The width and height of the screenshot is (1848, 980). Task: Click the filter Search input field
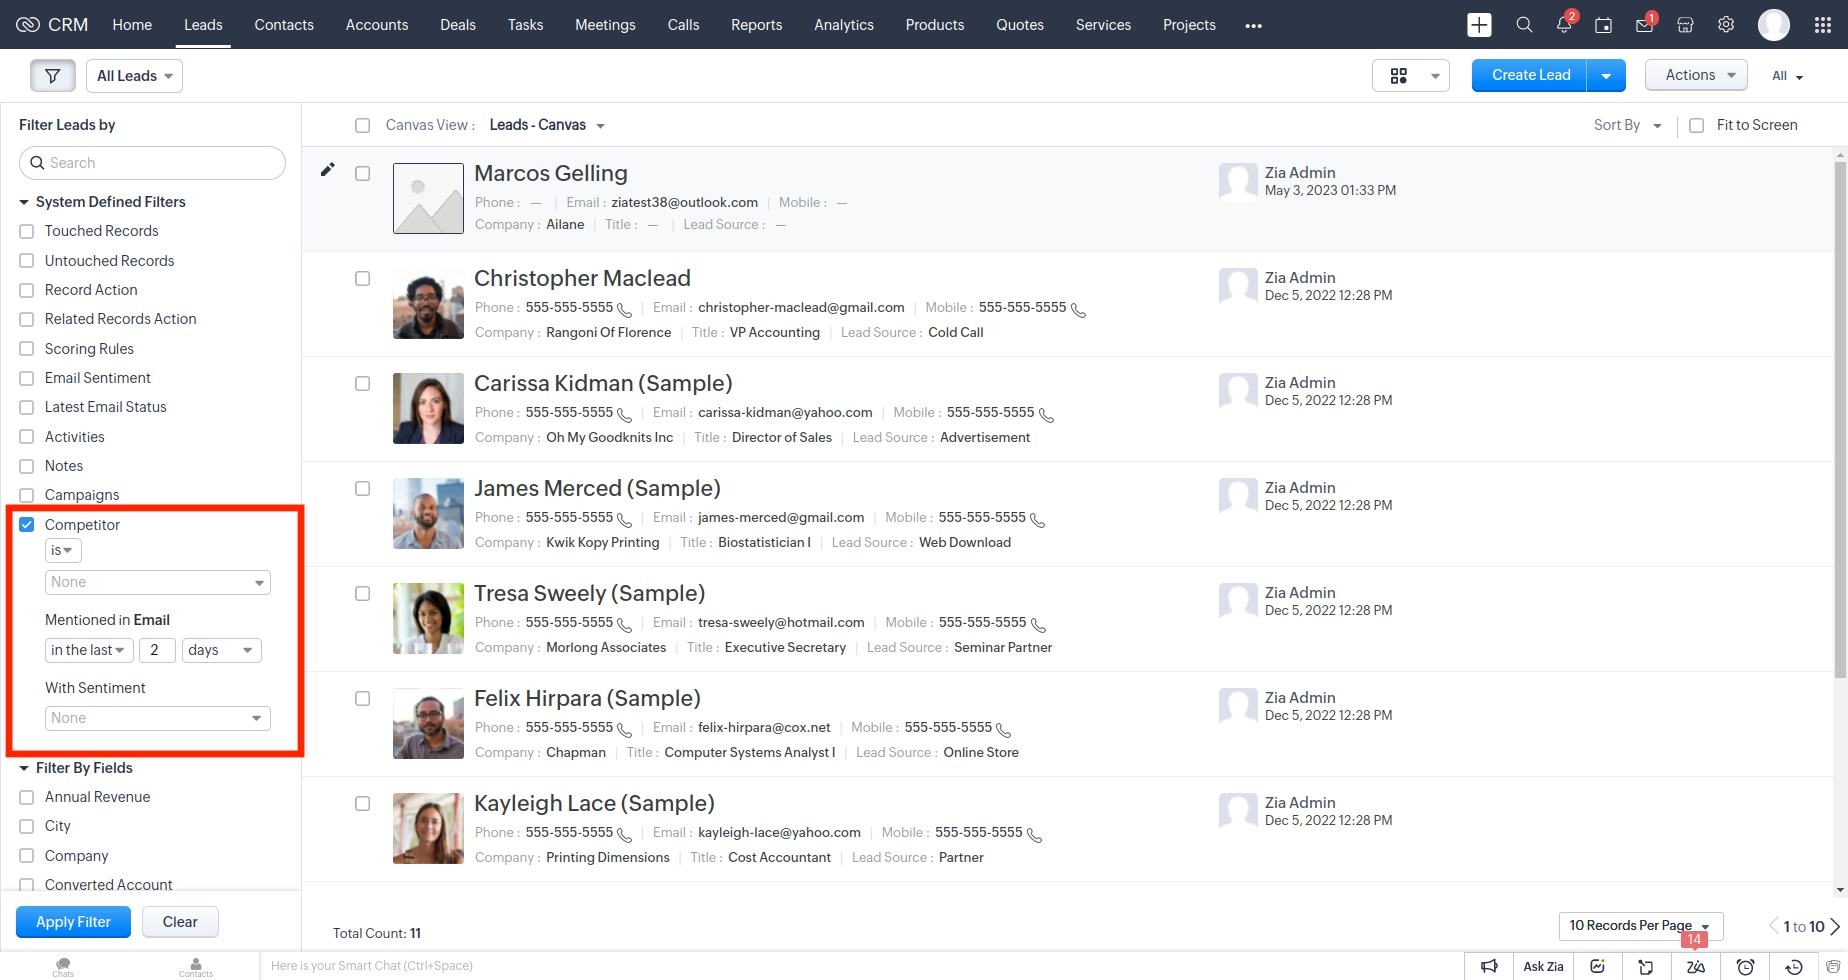tap(152, 163)
